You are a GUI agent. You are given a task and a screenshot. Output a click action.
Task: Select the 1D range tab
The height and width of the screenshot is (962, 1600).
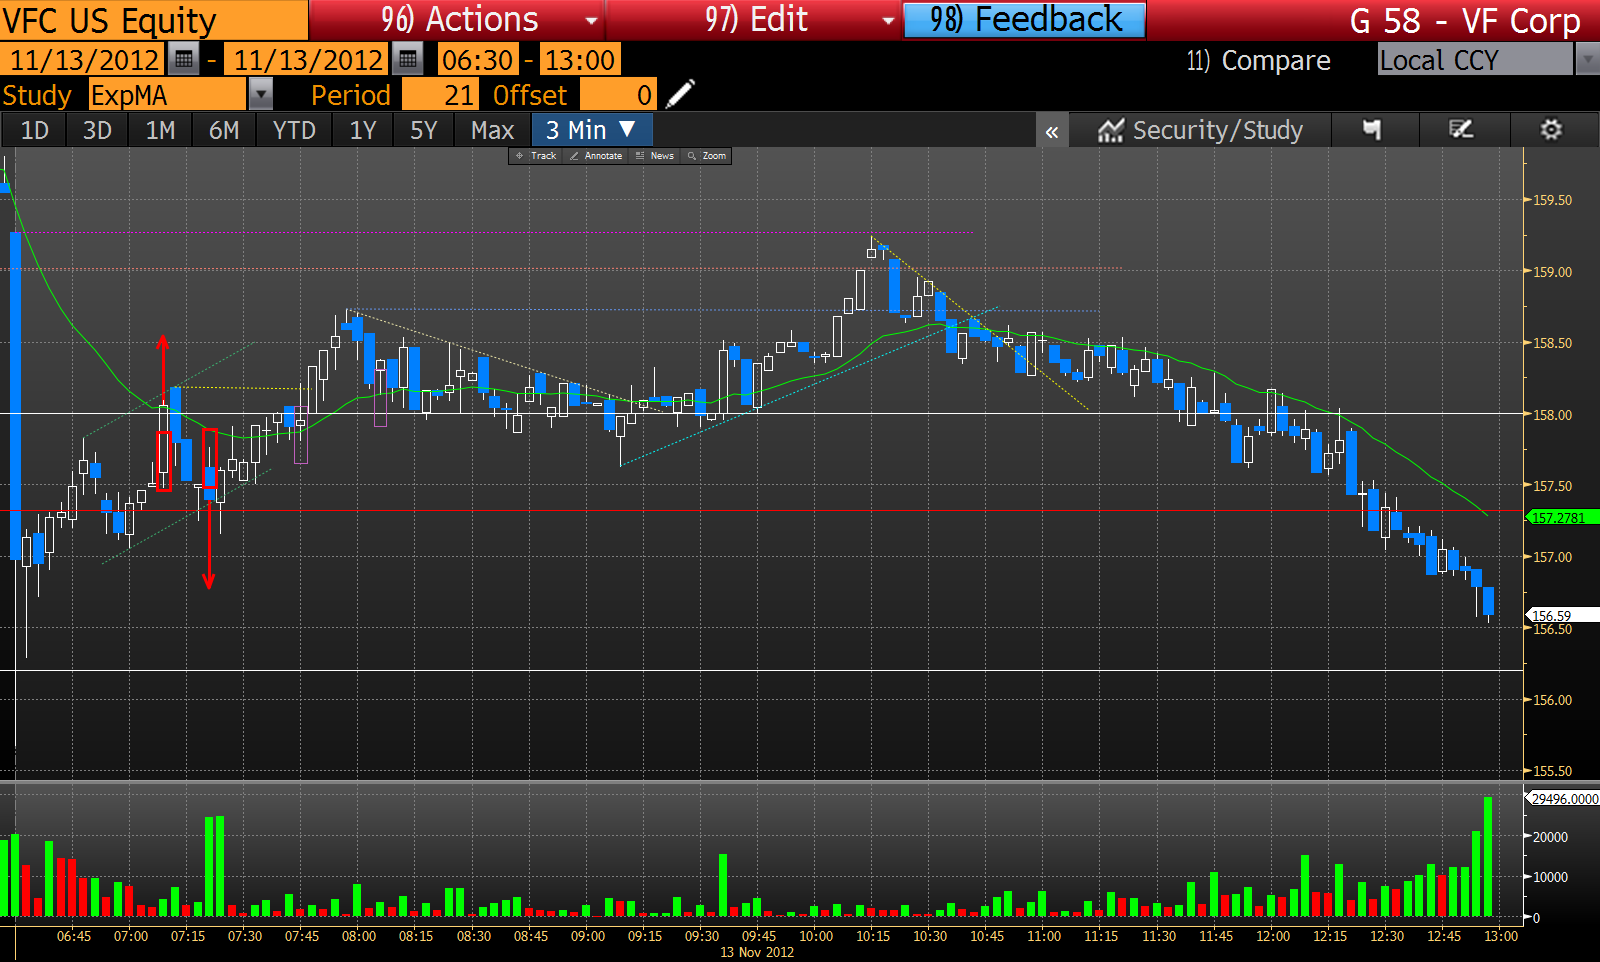point(35,130)
